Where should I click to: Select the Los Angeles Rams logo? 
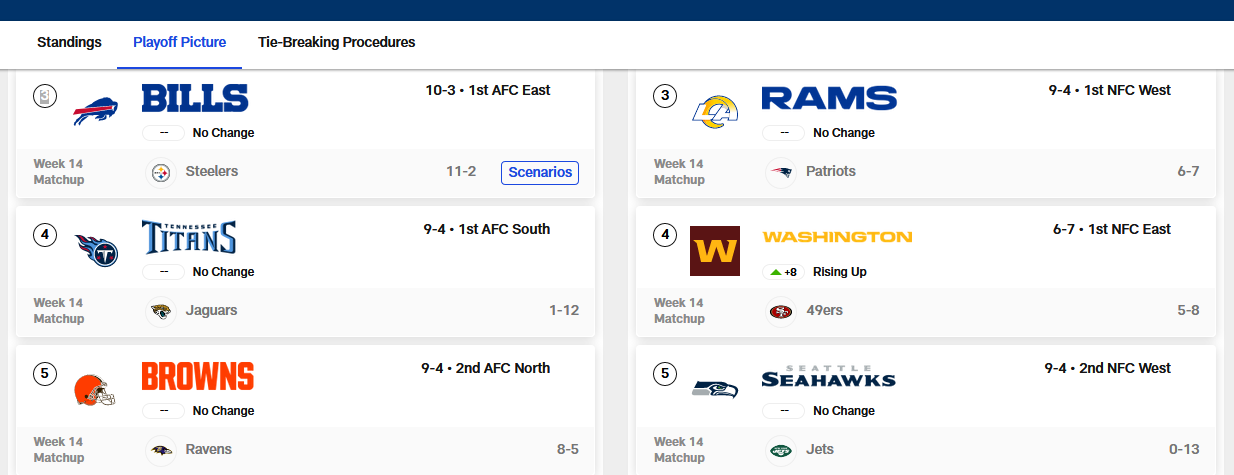(715, 112)
